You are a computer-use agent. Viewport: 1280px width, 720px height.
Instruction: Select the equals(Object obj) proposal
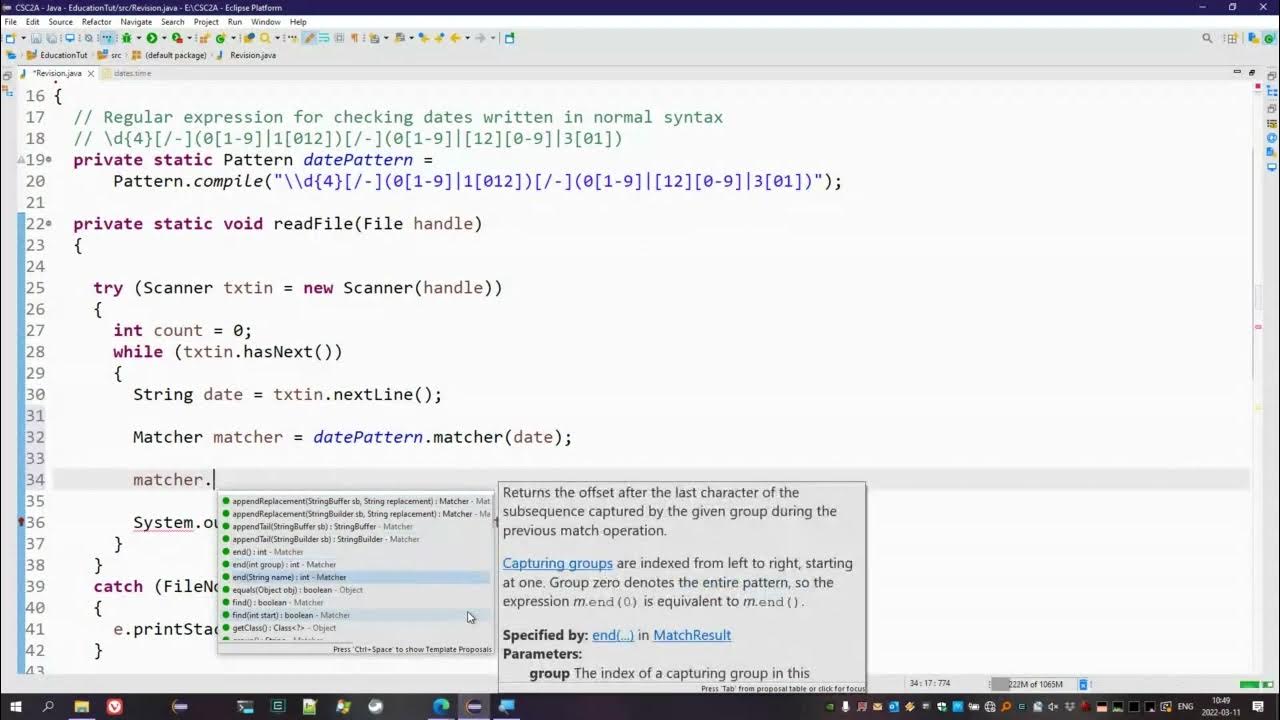point(355,590)
